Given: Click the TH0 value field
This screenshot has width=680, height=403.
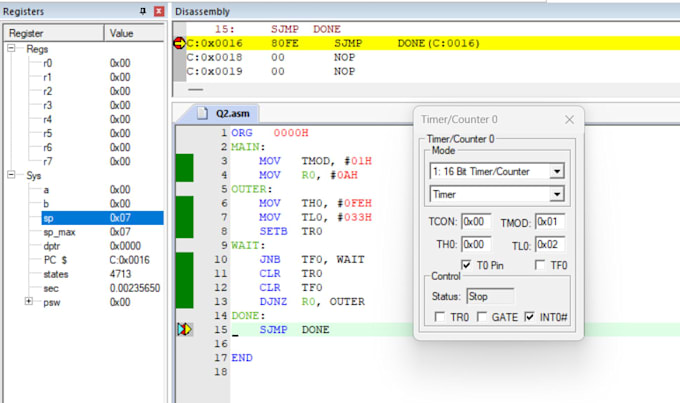Looking at the screenshot, I should 476,244.
